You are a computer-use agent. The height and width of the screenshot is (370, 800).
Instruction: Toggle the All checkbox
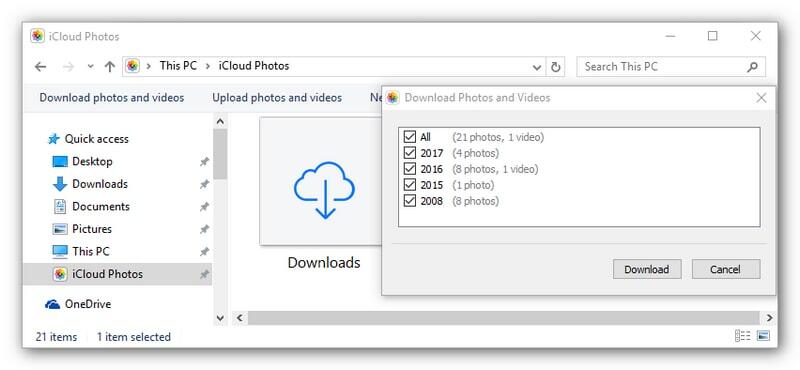tap(410, 137)
